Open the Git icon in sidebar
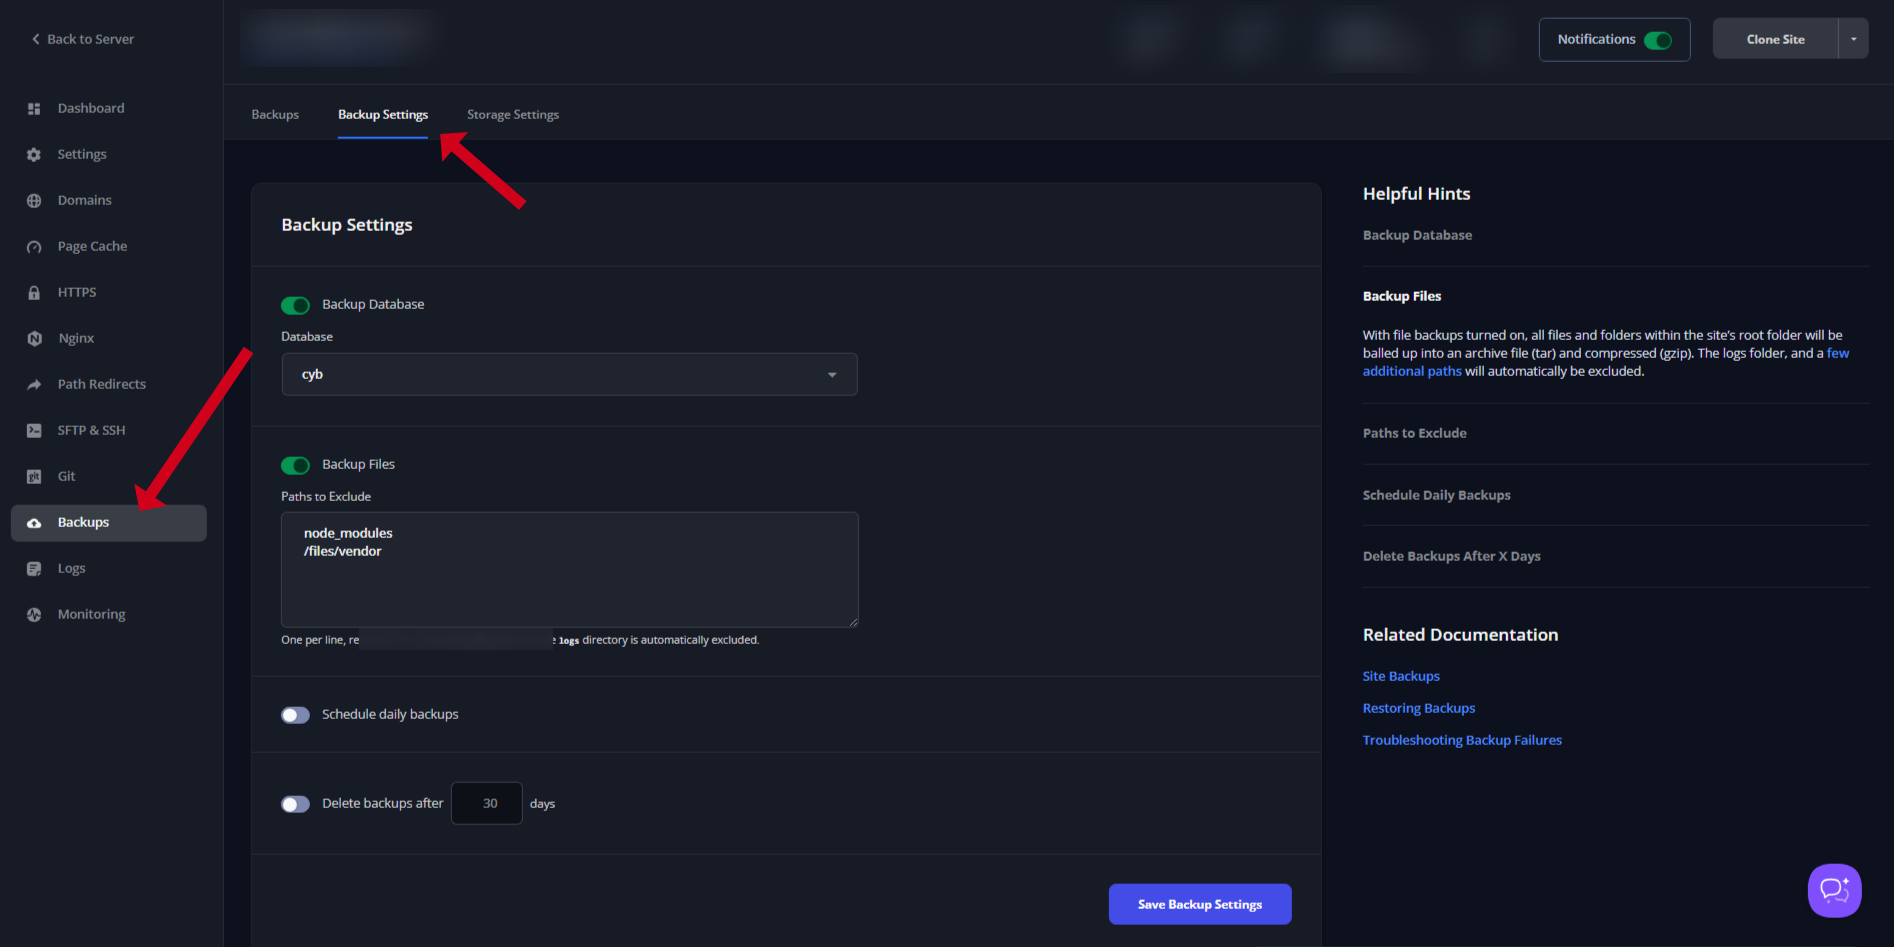 tap(34, 477)
